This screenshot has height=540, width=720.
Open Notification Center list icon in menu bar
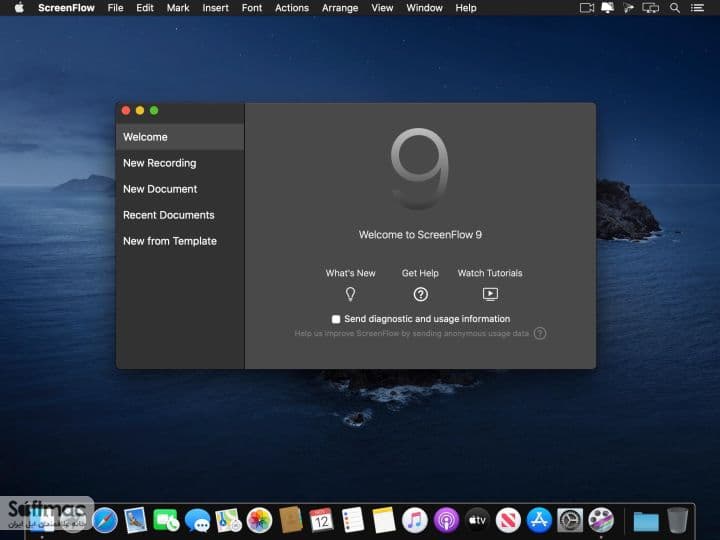(697, 8)
